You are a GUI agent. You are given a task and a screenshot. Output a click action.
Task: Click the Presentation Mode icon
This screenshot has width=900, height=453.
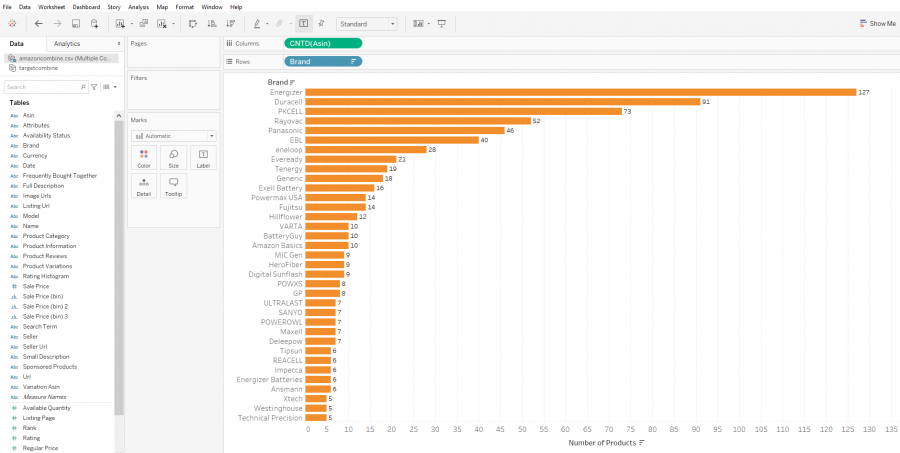[x=441, y=23]
